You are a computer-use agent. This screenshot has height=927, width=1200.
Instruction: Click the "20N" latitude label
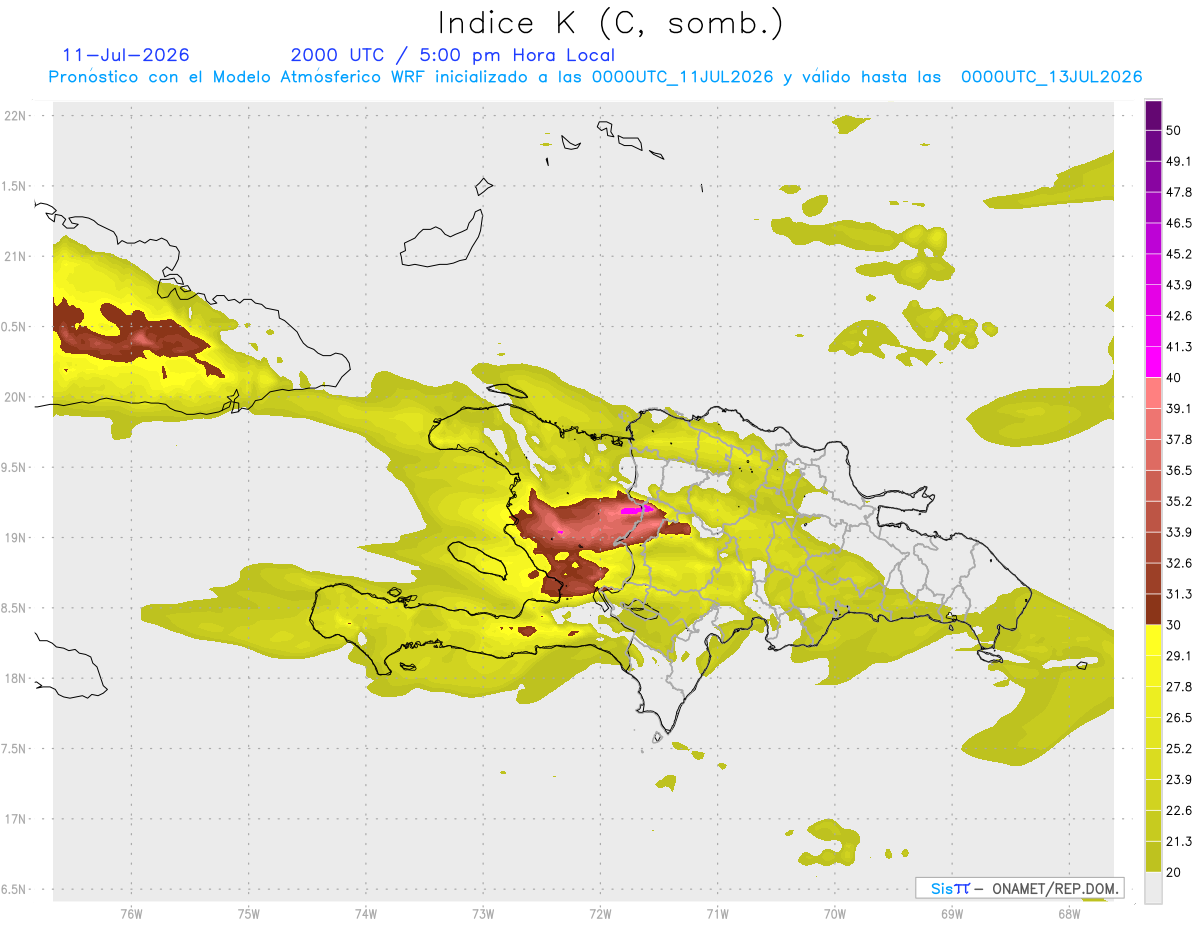click(x=15, y=397)
